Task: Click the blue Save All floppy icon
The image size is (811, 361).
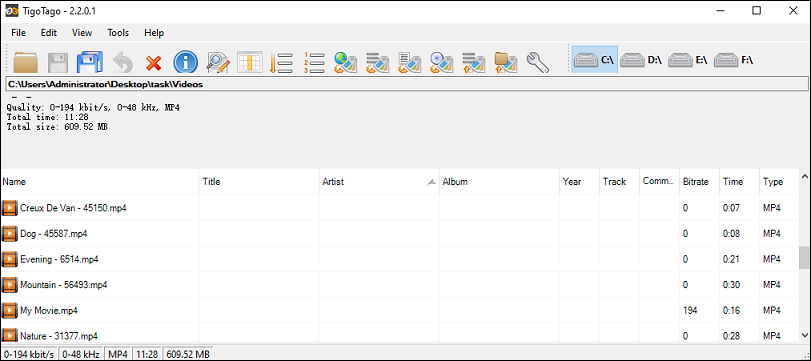Action: coord(90,63)
